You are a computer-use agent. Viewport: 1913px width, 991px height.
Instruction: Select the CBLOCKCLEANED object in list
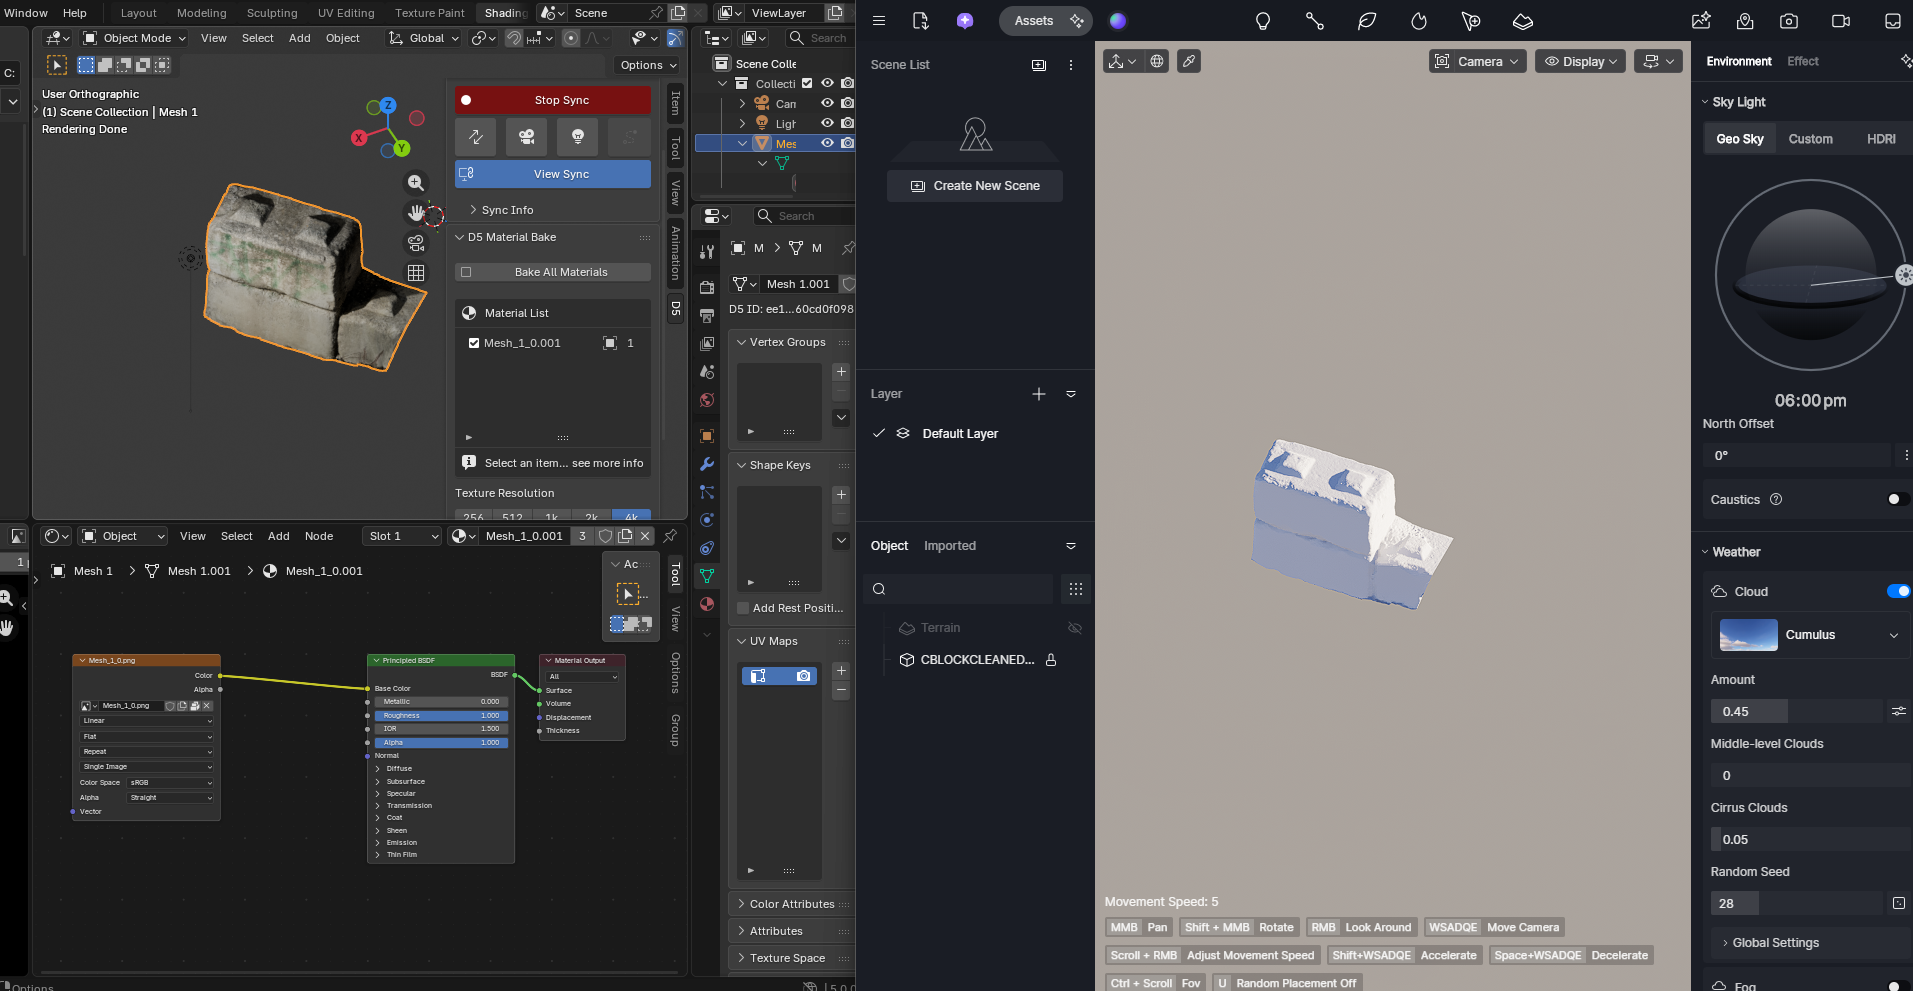pyautogui.click(x=976, y=660)
